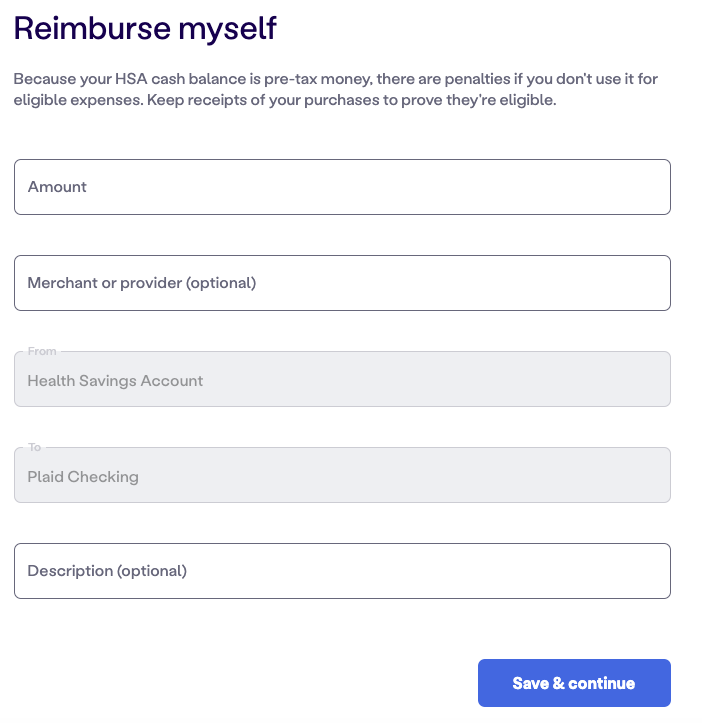
Task: Click the disabled From account field
Action: pos(342,379)
